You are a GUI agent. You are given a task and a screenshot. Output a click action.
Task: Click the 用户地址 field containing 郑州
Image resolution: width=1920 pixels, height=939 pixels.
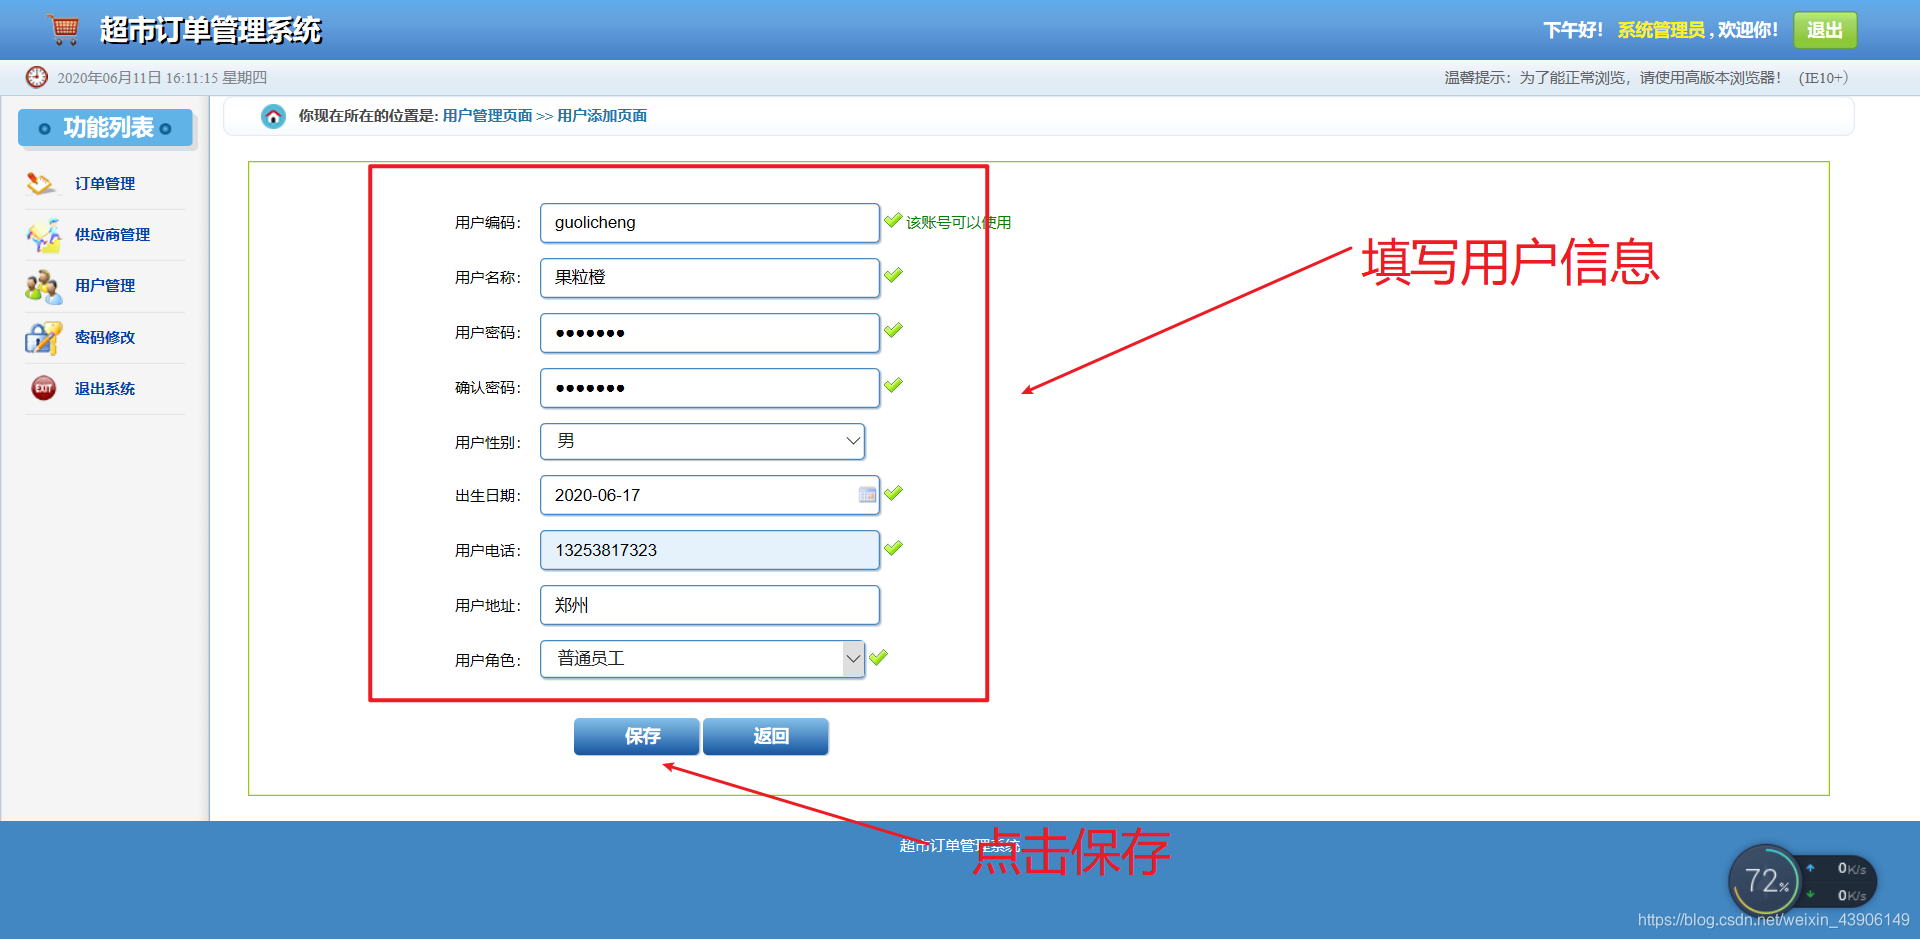tap(710, 605)
